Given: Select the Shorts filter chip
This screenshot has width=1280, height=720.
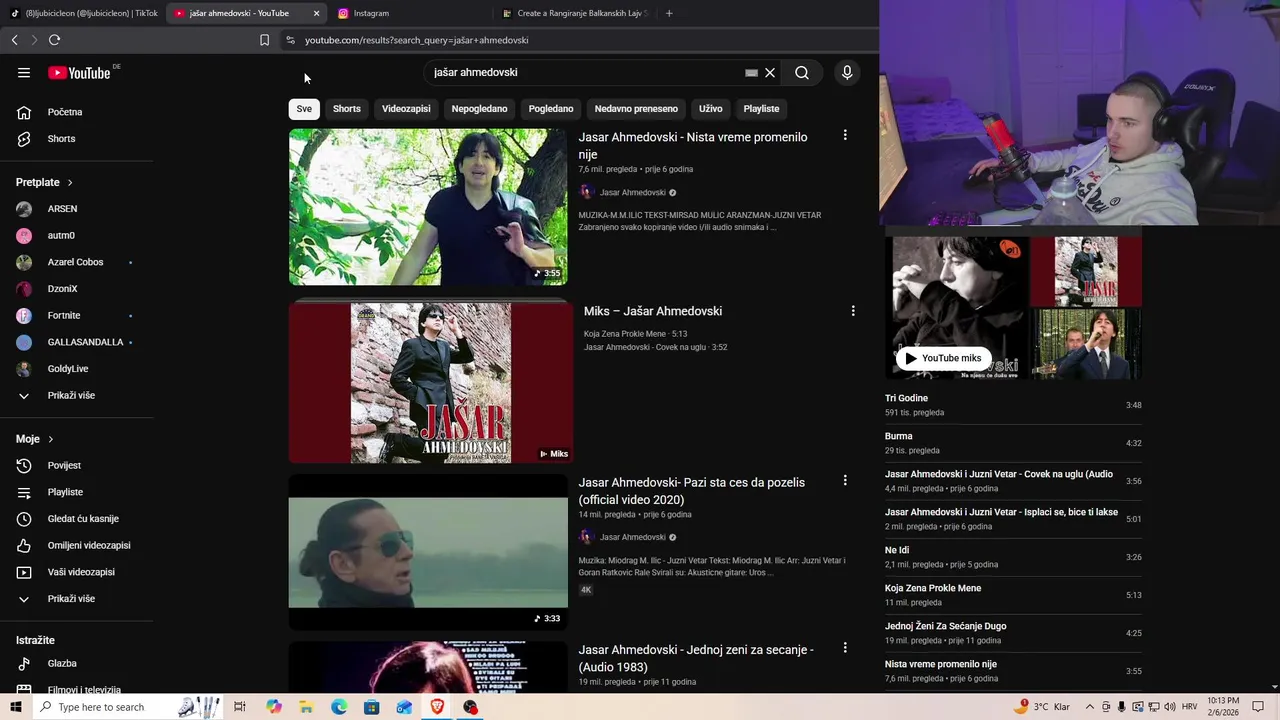Looking at the screenshot, I should tap(347, 109).
